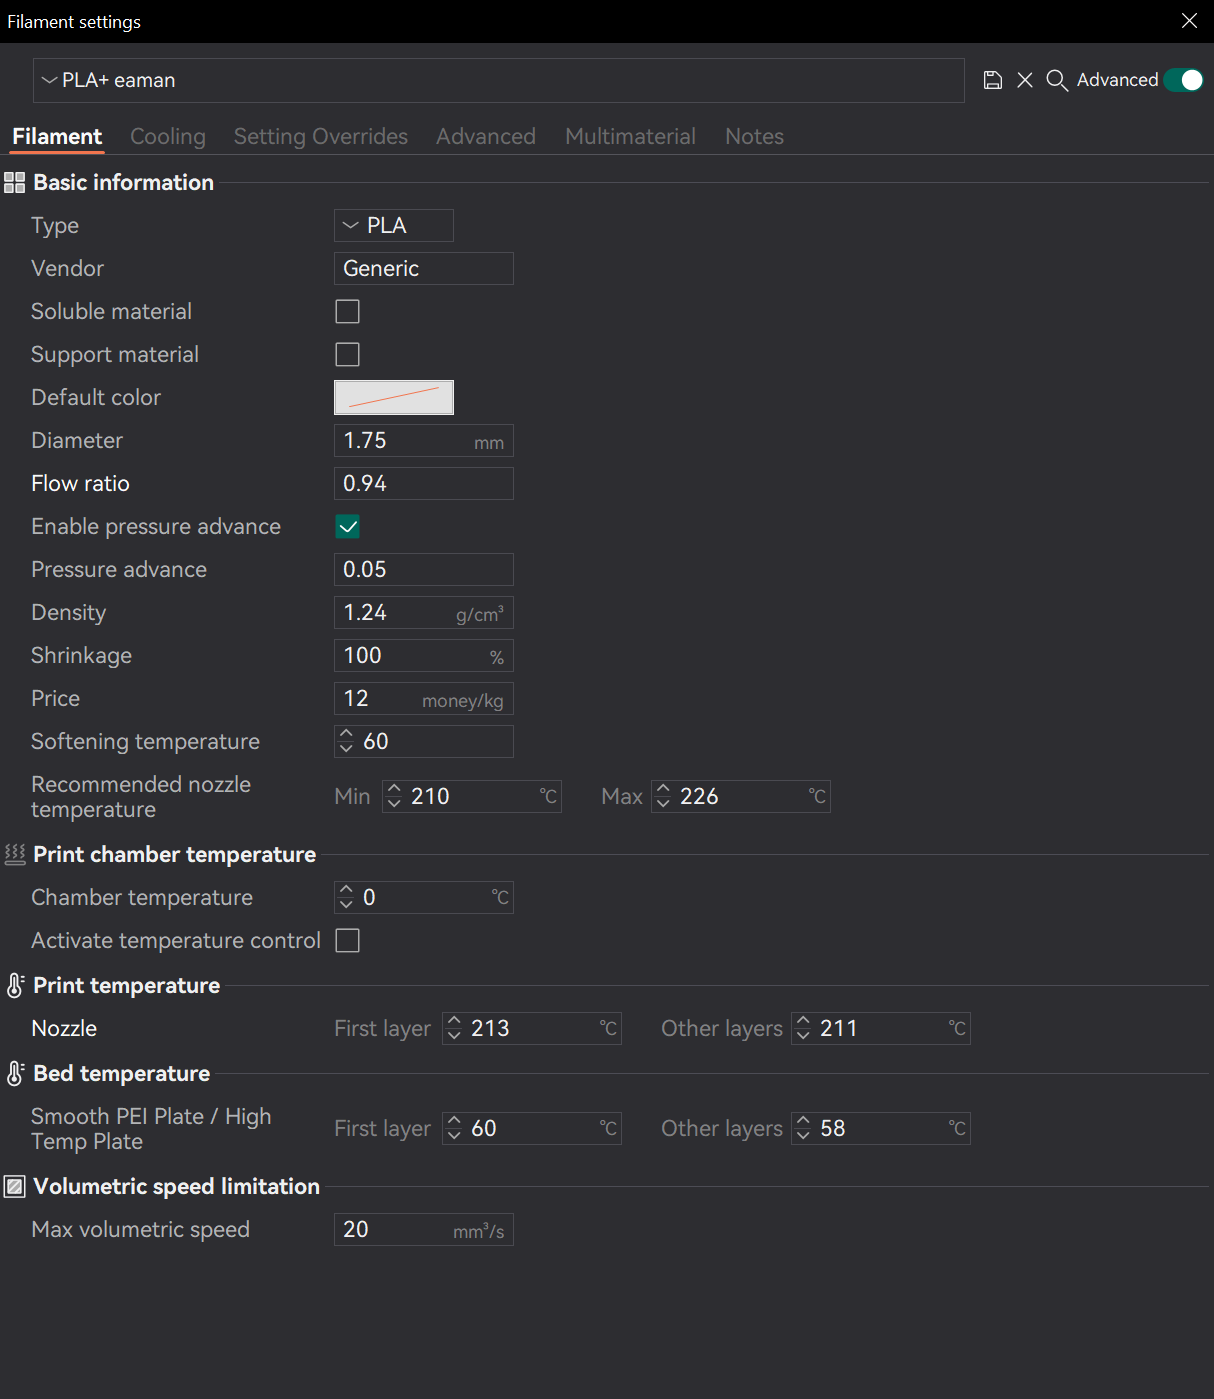Viewport: 1214px width, 1399px height.
Task: Open the PLA+ eaman preset dropdown
Action: tap(499, 80)
